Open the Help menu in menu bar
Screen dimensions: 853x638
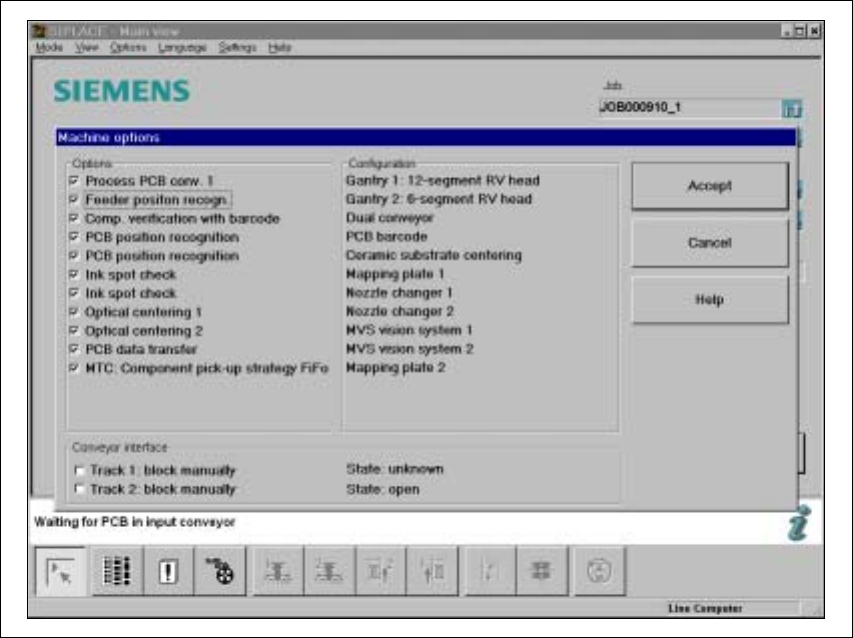[280, 47]
